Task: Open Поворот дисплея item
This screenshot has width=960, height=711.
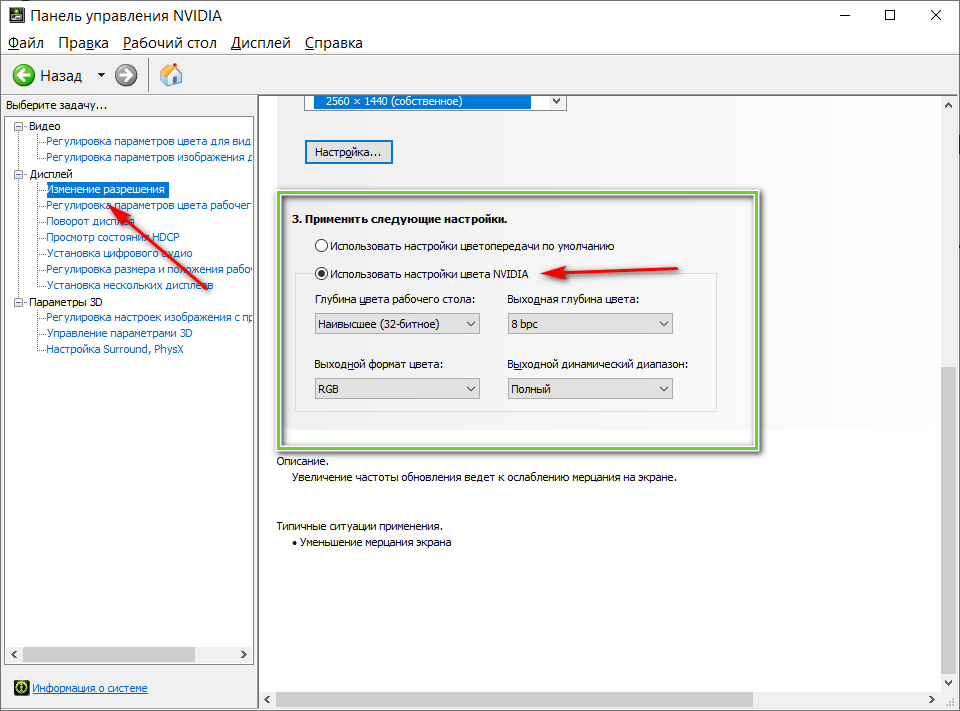Action: click(90, 221)
